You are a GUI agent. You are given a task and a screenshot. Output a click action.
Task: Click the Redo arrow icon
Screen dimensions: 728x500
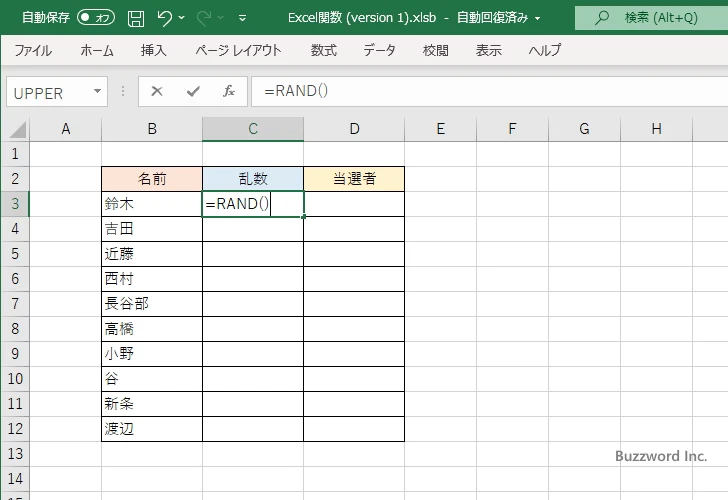[204, 18]
